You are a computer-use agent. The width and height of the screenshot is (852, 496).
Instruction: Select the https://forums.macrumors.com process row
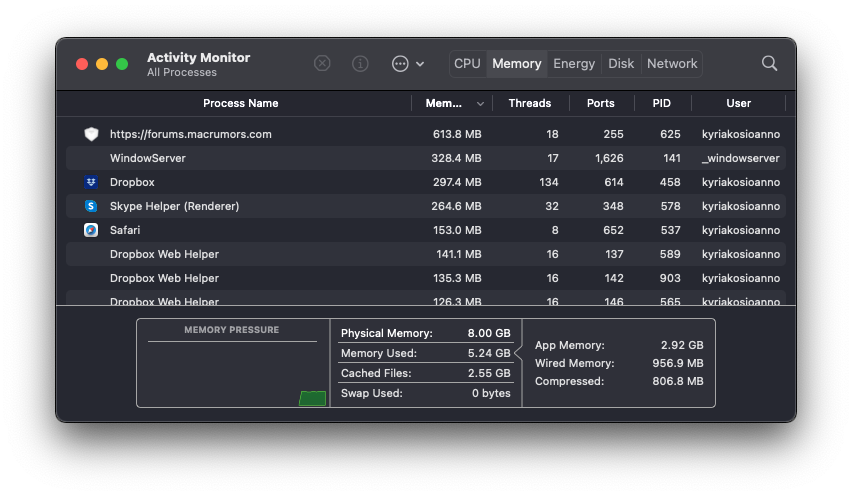[426, 134]
